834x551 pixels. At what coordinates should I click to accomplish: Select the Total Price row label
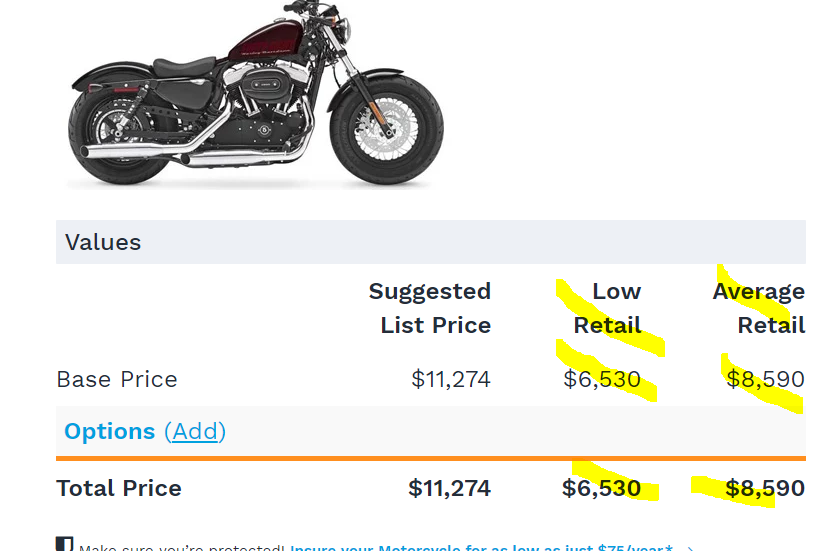[x=119, y=488]
